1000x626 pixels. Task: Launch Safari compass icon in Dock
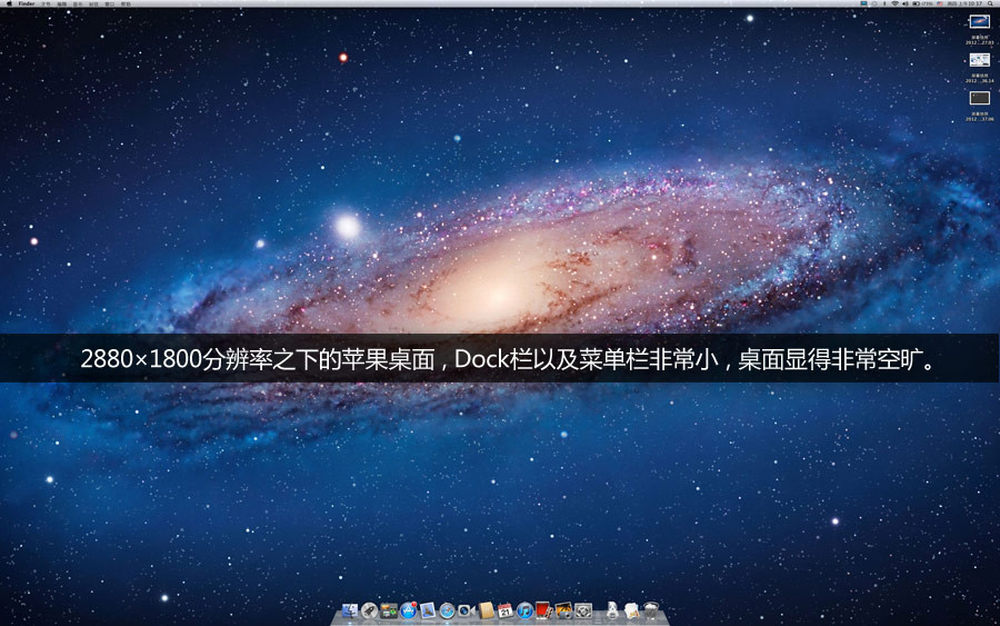447,611
